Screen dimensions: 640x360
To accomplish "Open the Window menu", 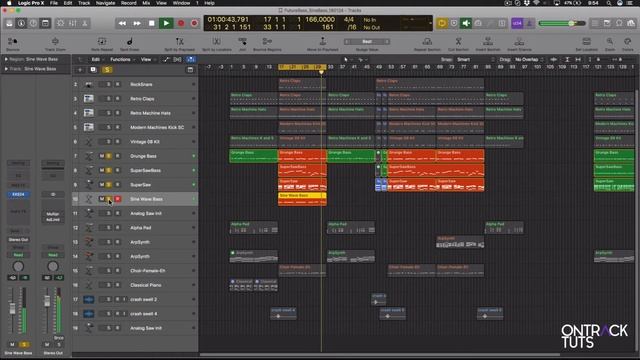I will (x=181, y=3).
